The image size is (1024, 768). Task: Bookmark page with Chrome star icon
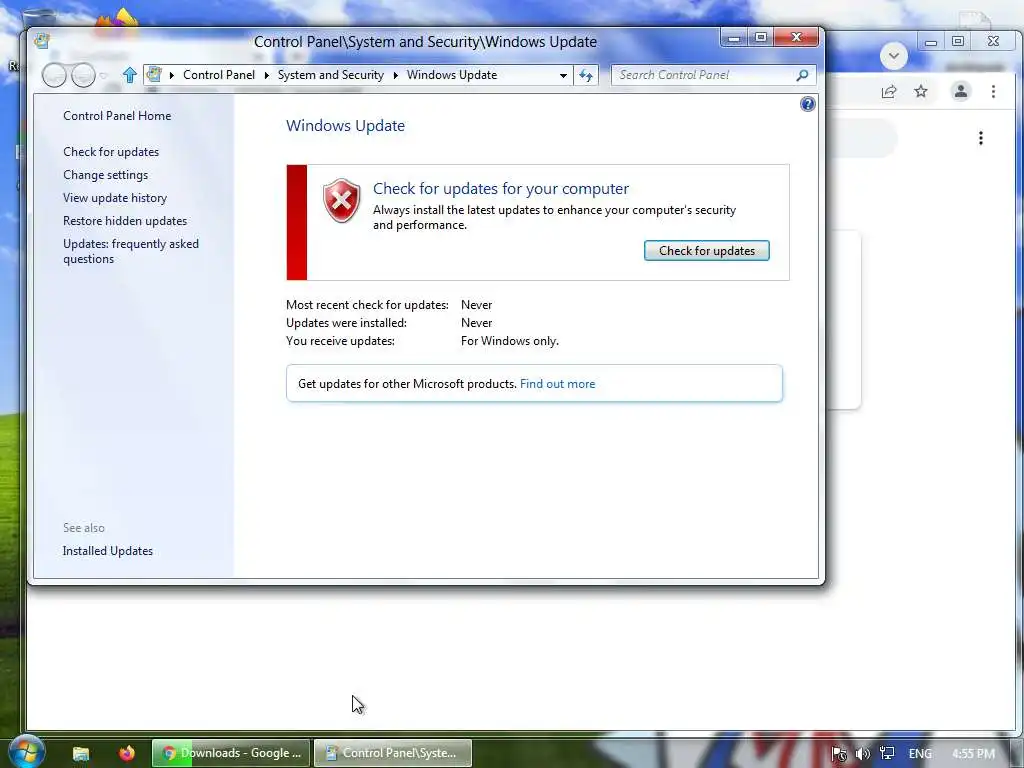coord(921,91)
